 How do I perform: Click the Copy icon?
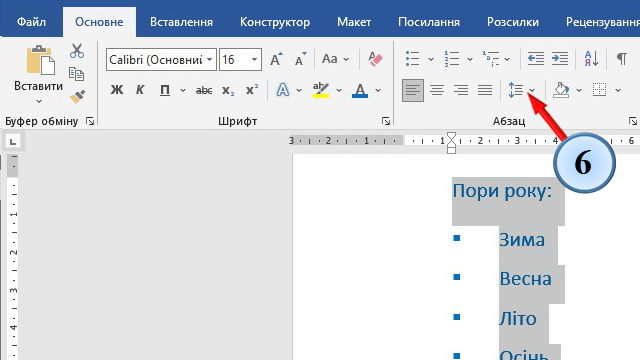pyautogui.click(x=76, y=74)
